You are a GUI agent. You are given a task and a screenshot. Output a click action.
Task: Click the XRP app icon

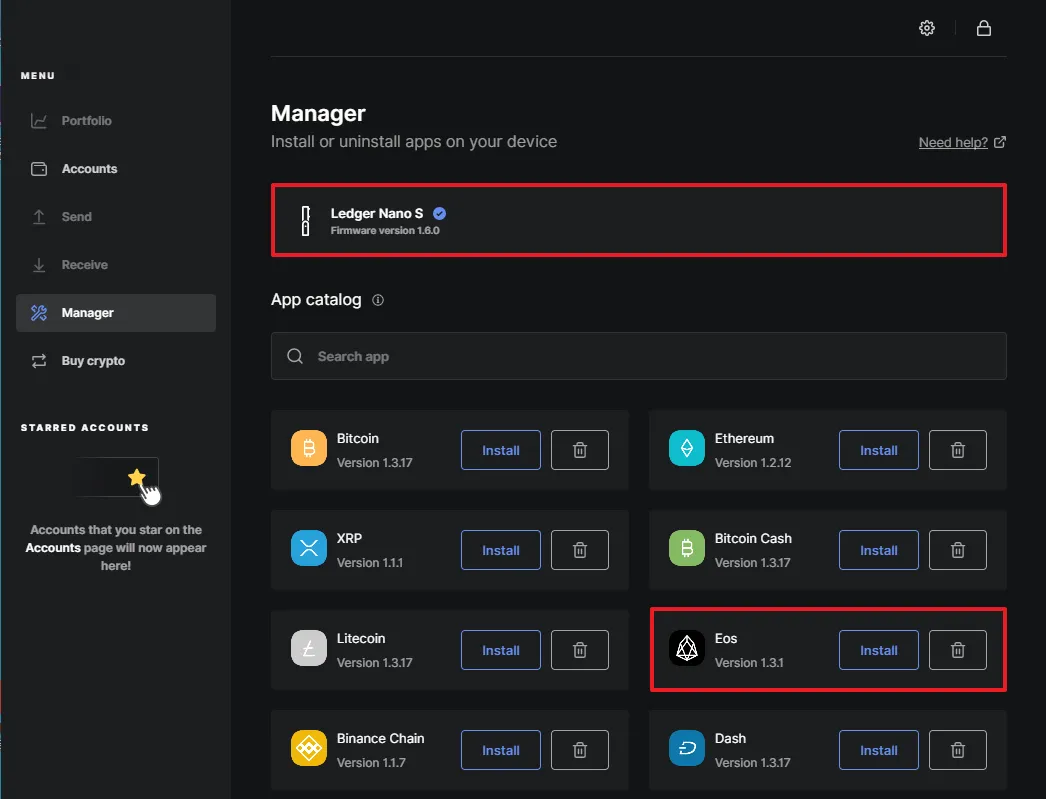coord(309,548)
